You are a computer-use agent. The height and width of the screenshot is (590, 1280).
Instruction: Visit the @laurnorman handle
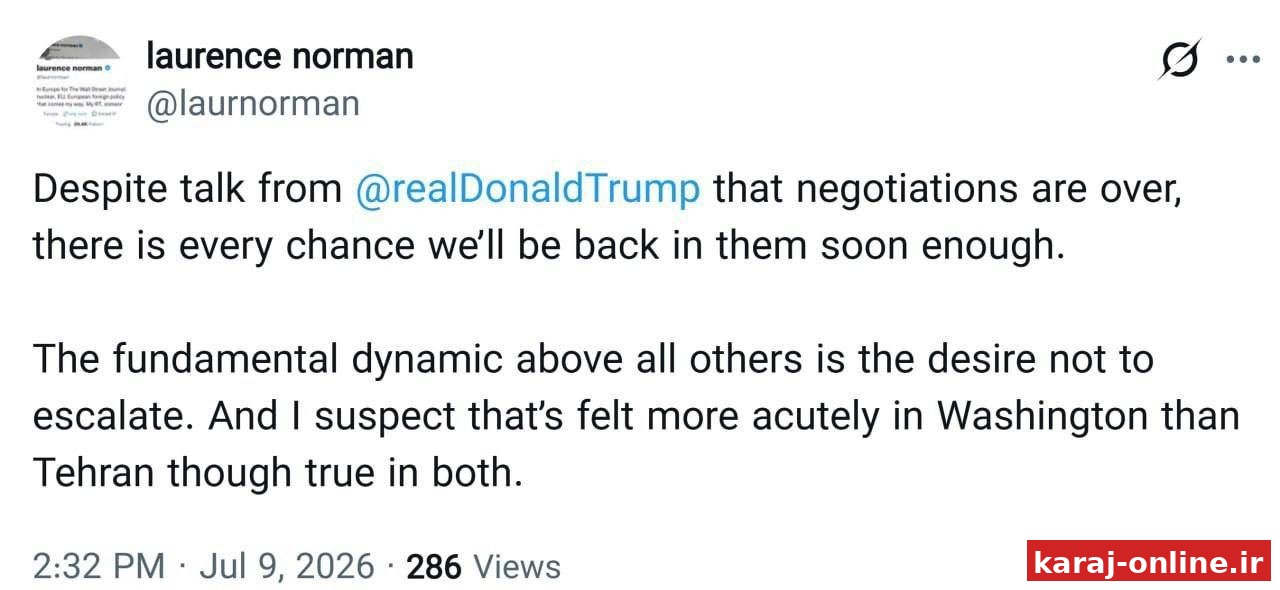coord(253,104)
